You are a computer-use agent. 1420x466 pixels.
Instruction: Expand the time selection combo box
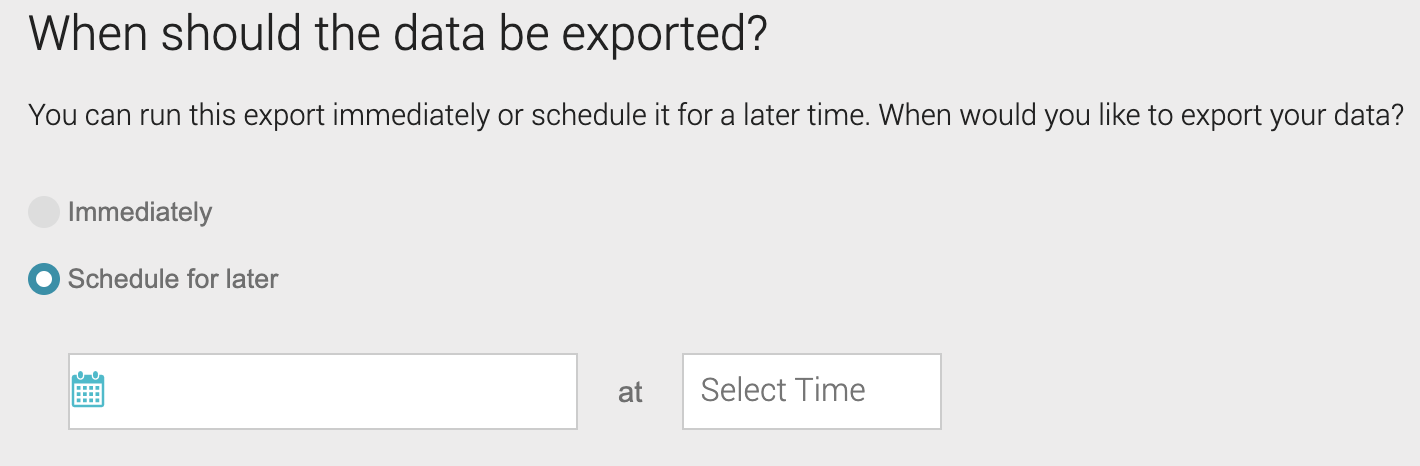click(812, 391)
